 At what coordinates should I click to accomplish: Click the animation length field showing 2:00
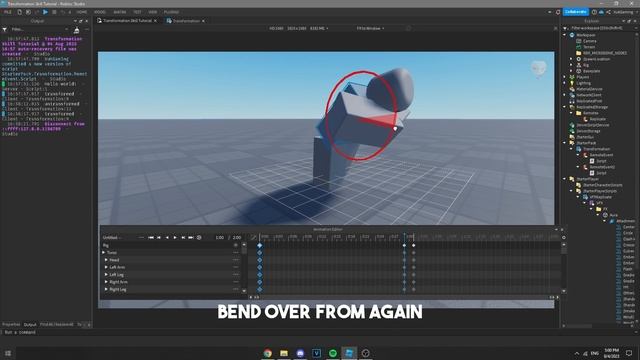point(237,238)
